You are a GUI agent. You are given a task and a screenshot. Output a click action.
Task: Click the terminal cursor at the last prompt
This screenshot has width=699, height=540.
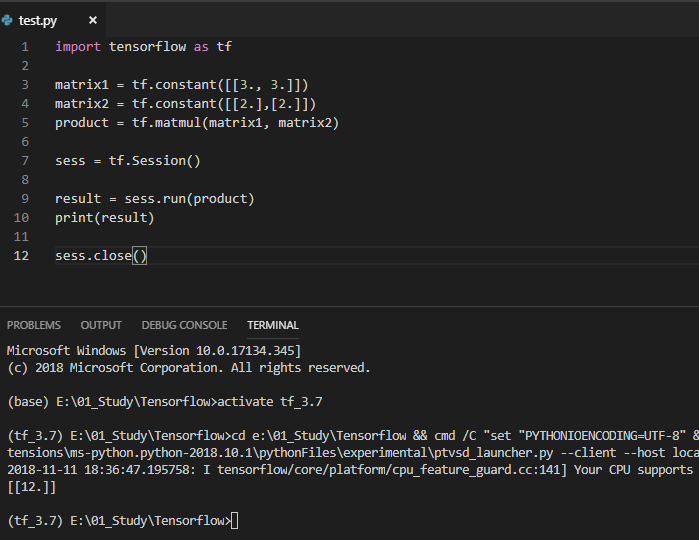234,521
